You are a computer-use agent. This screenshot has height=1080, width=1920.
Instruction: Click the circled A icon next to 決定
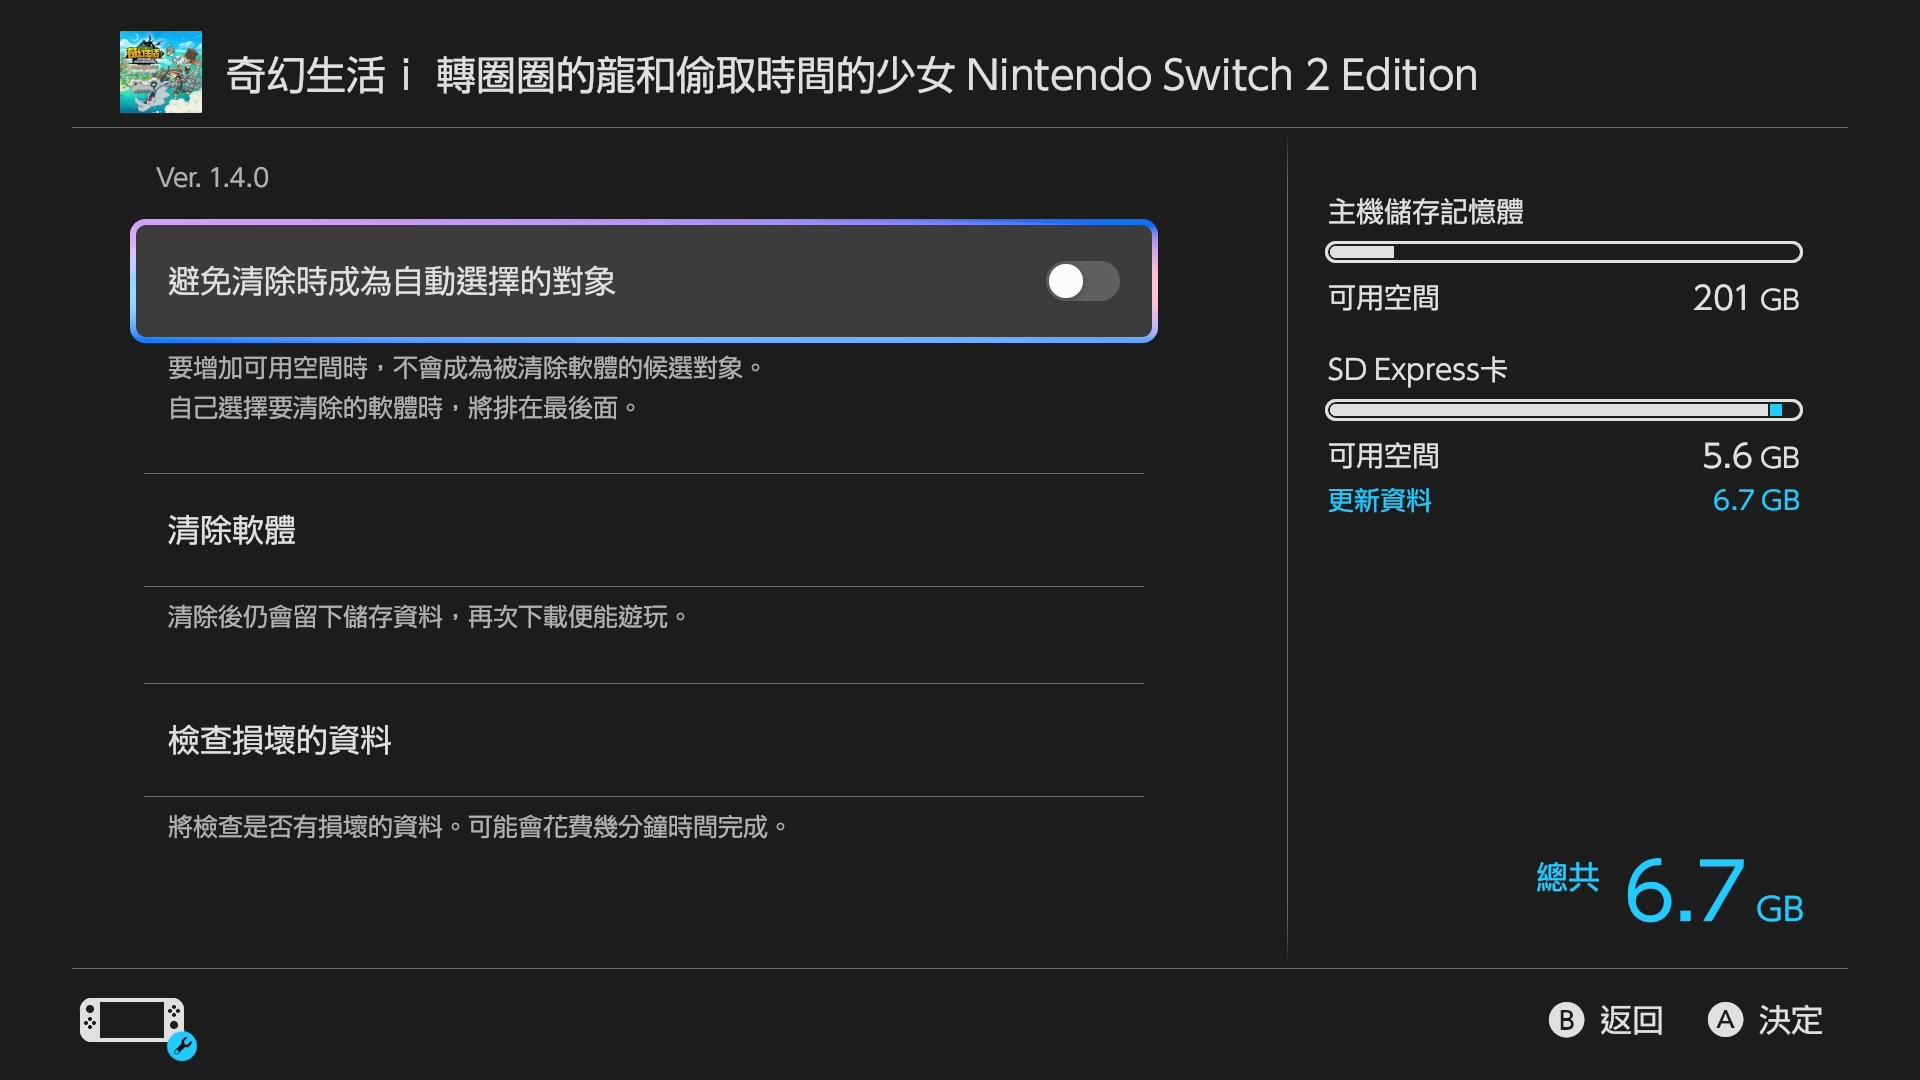tap(1725, 1021)
